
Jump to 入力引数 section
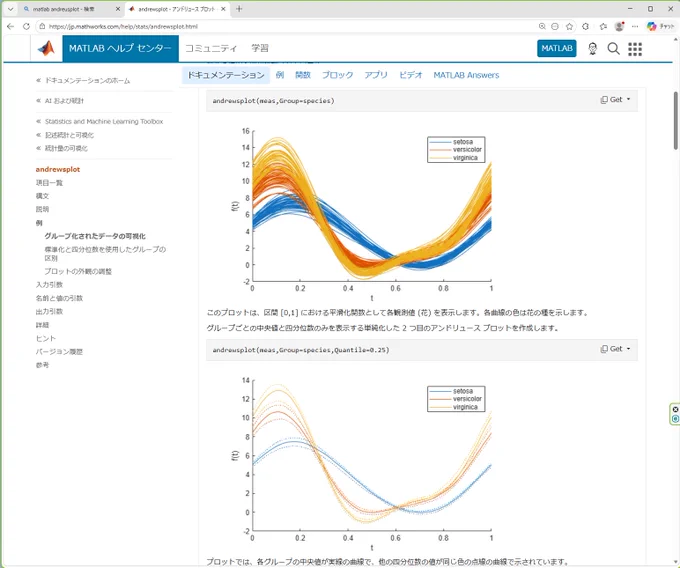(x=49, y=284)
